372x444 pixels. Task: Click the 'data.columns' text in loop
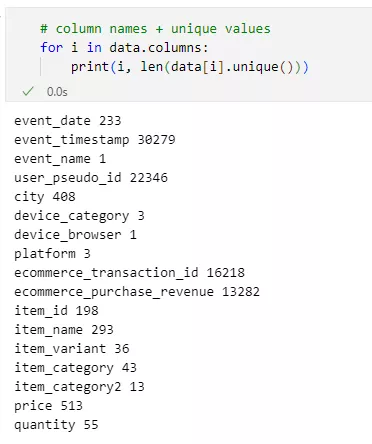[x=155, y=48]
